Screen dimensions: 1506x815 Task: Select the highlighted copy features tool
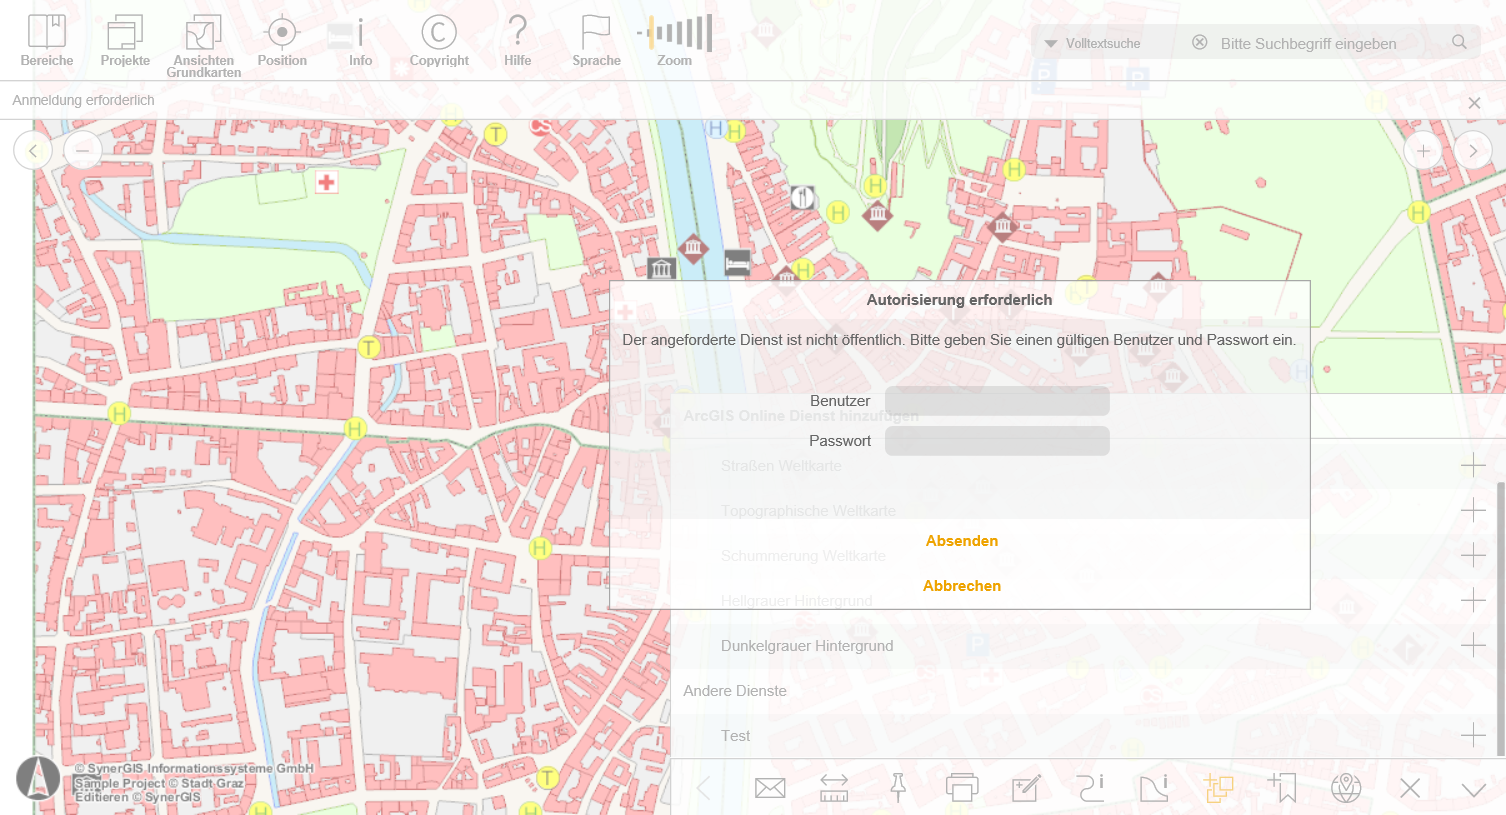[x=1218, y=788]
